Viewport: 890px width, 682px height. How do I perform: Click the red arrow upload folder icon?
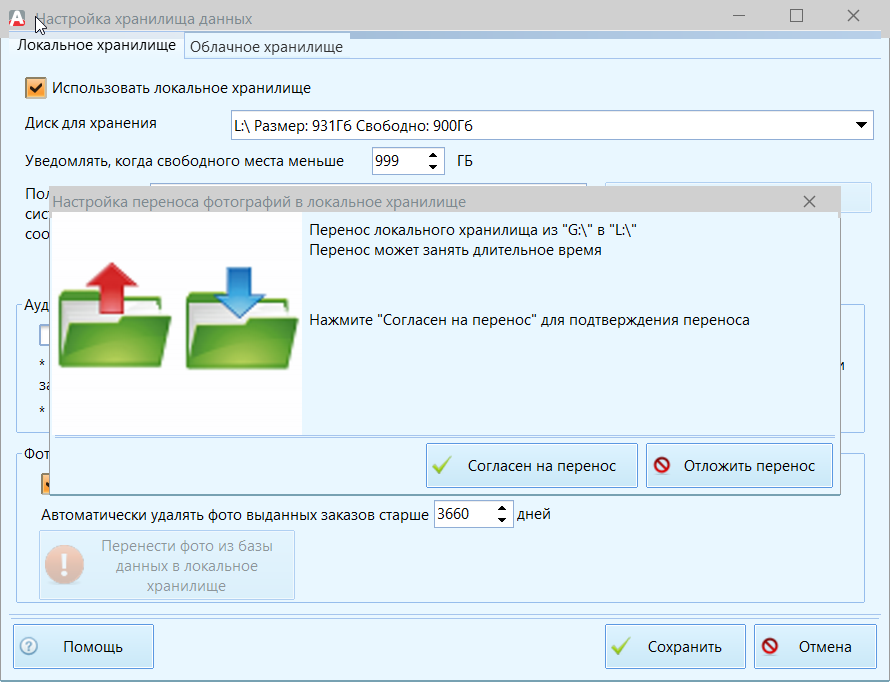(x=115, y=315)
